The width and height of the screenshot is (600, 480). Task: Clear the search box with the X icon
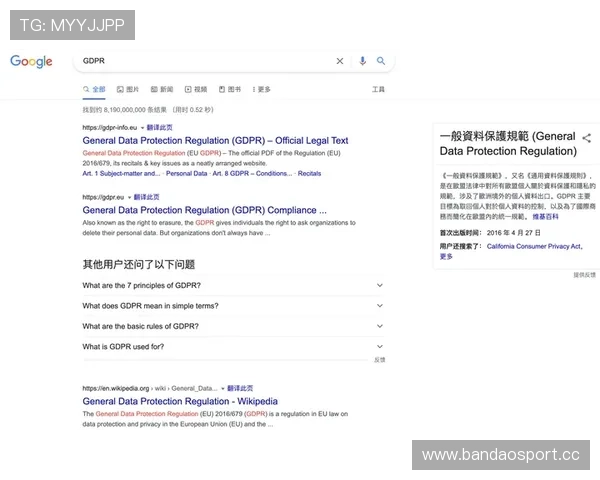click(x=340, y=61)
